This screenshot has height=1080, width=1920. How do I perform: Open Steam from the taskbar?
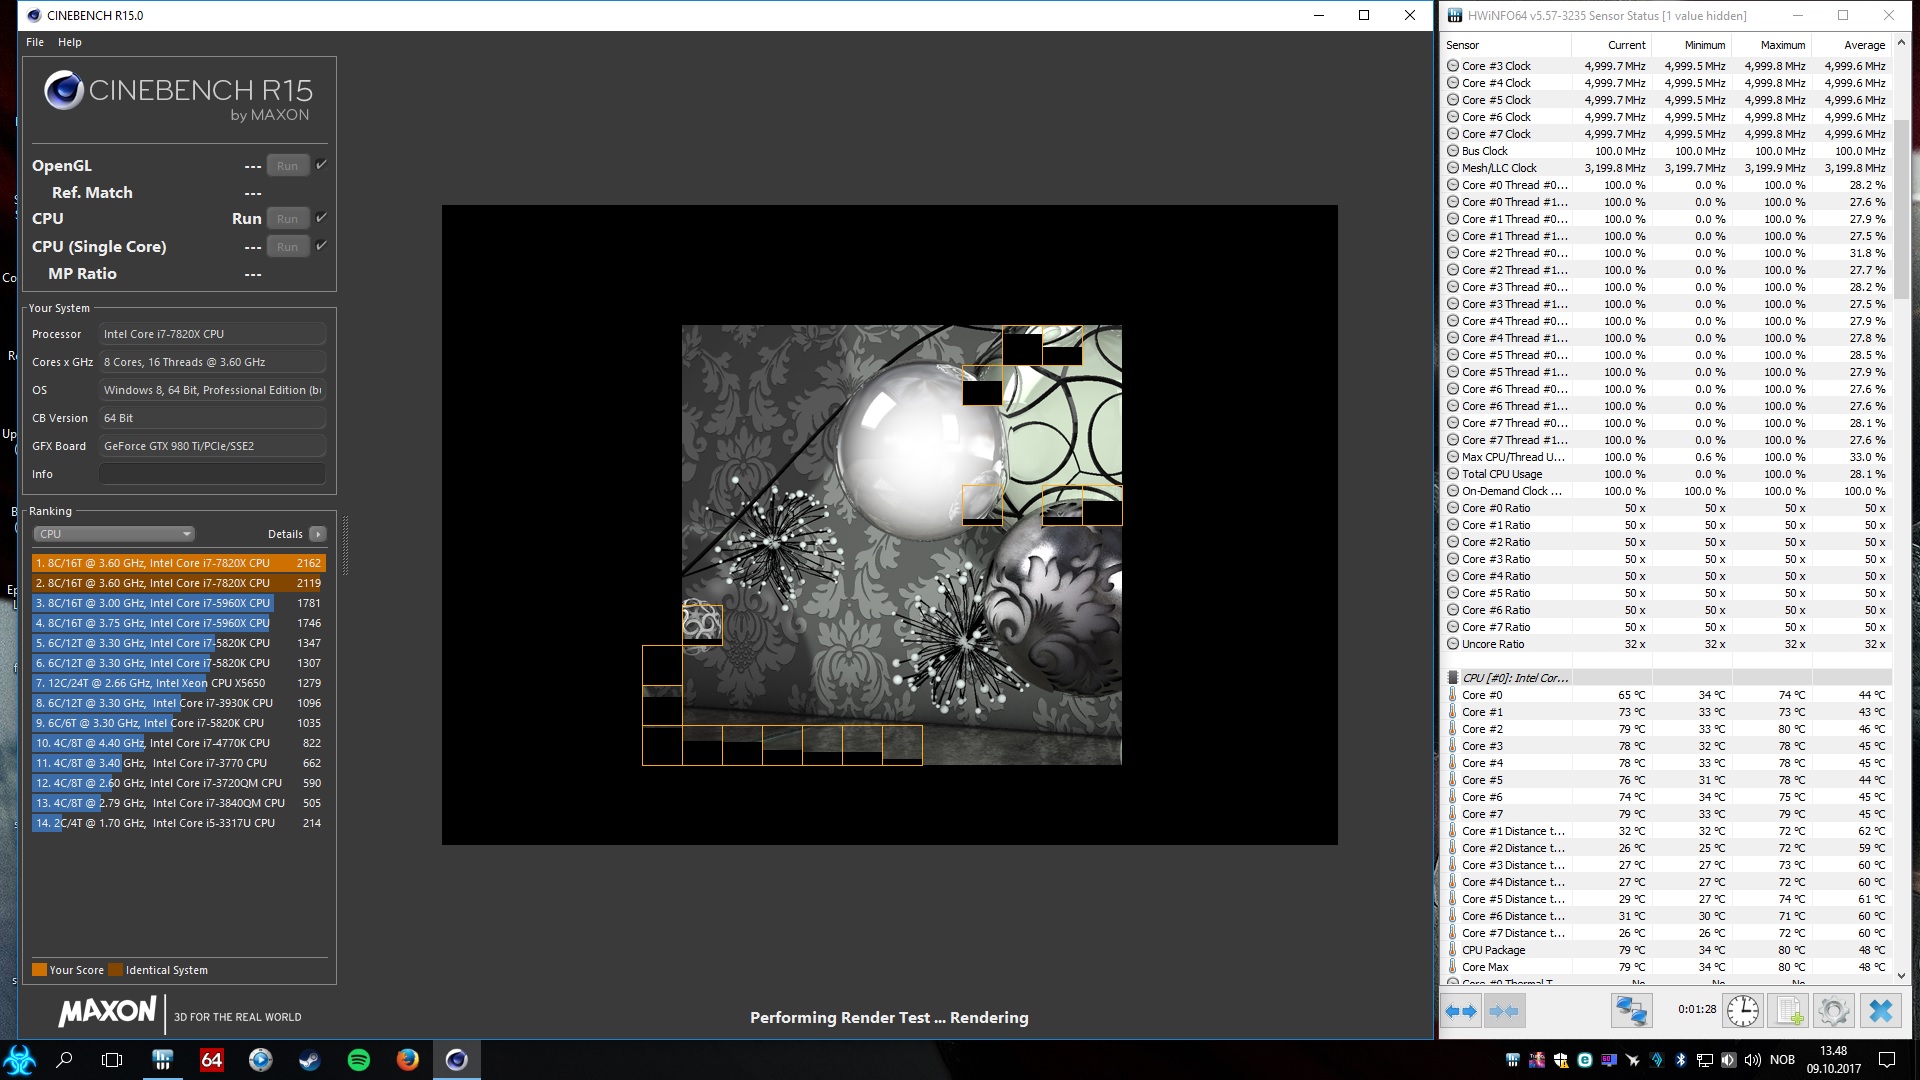309,1060
